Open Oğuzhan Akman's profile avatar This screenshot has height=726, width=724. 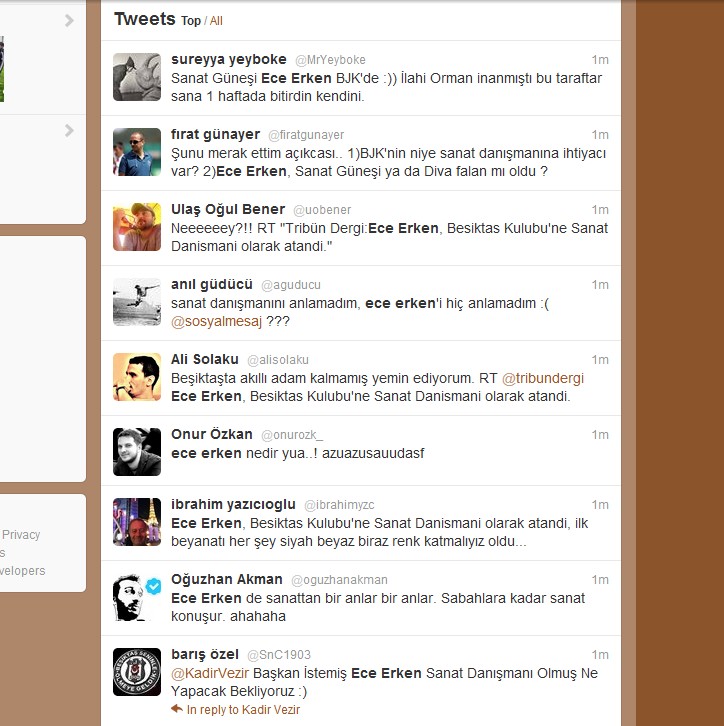(137, 597)
